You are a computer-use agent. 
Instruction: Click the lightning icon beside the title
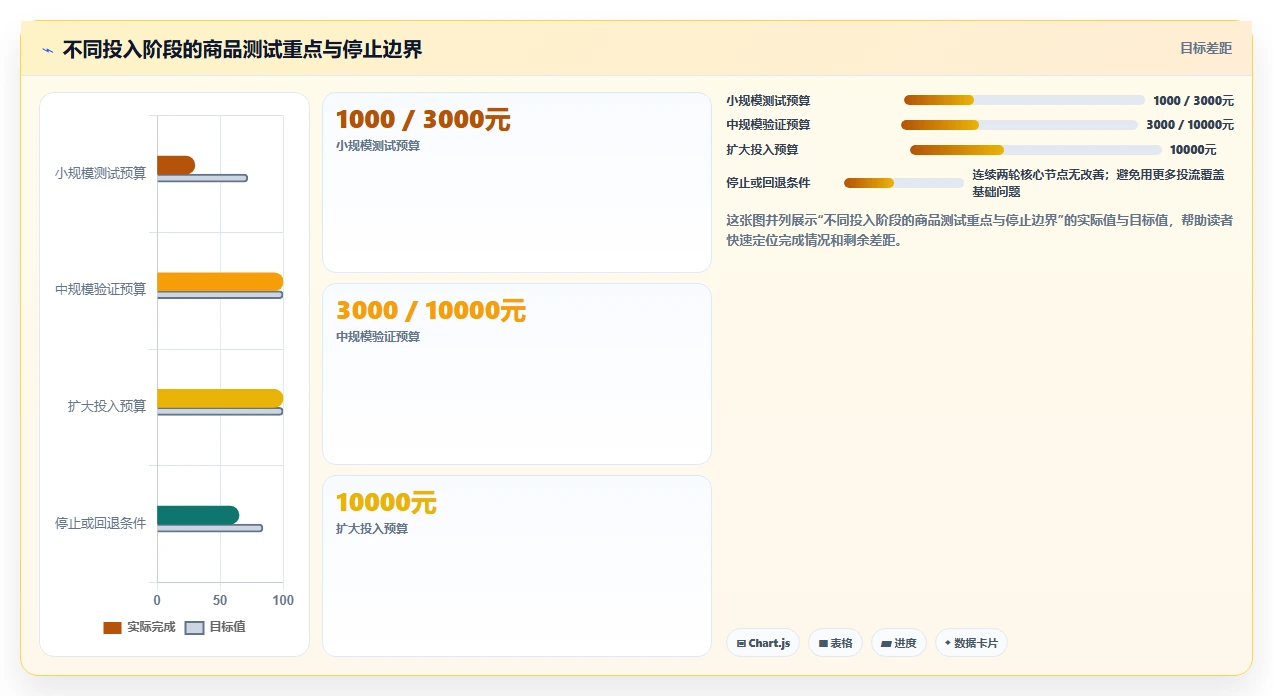(x=47, y=50)
